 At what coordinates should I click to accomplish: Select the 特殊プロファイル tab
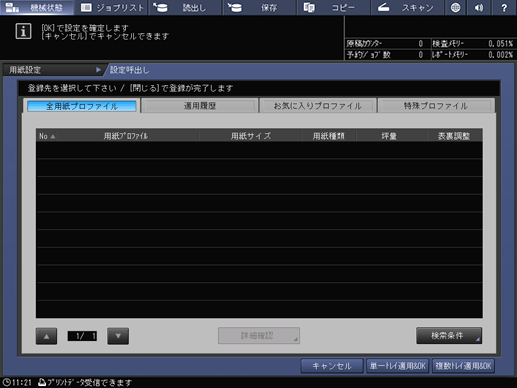pyautogui.click(x=436, y=106)
